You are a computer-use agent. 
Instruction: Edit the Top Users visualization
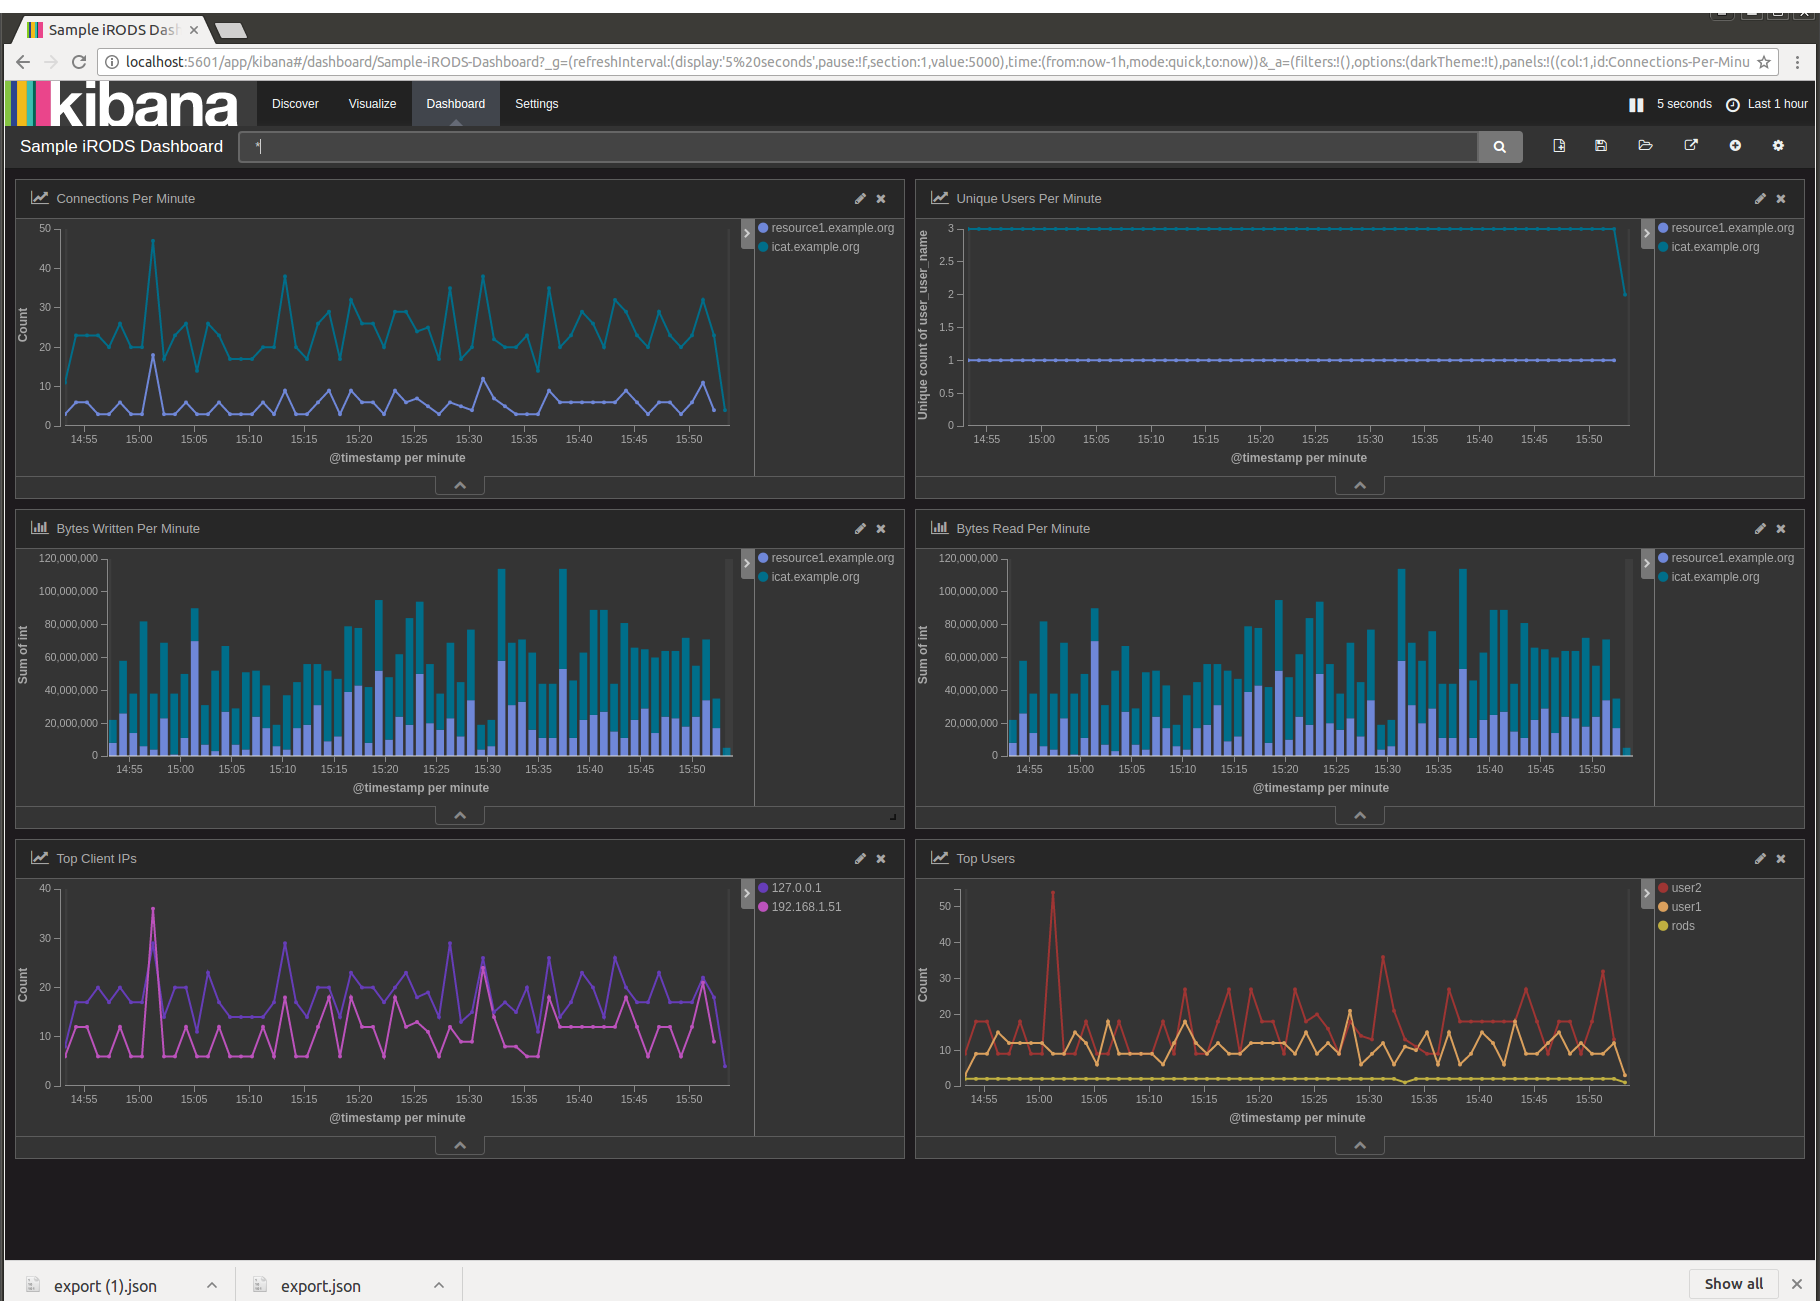[1760, 859]
